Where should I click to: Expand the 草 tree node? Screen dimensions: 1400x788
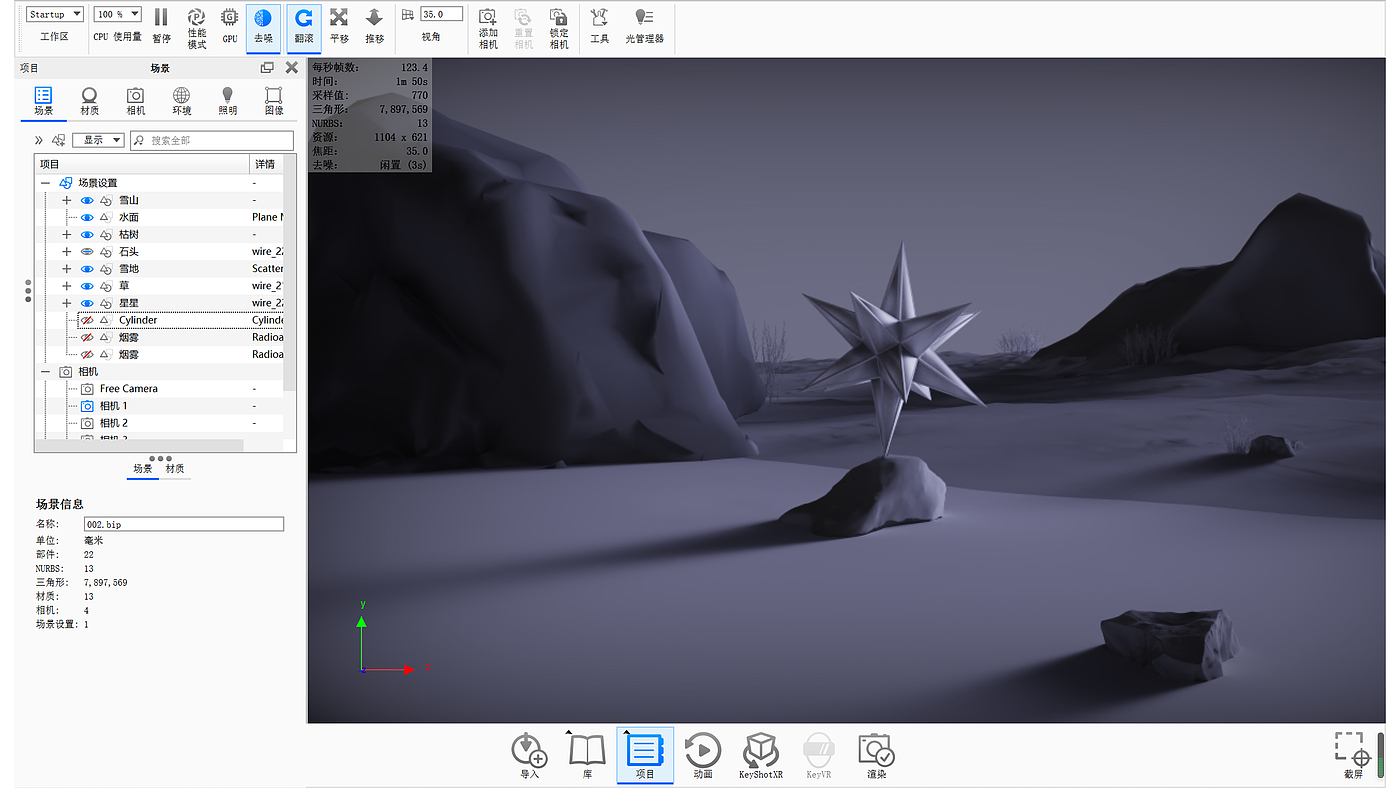[67, 286]
